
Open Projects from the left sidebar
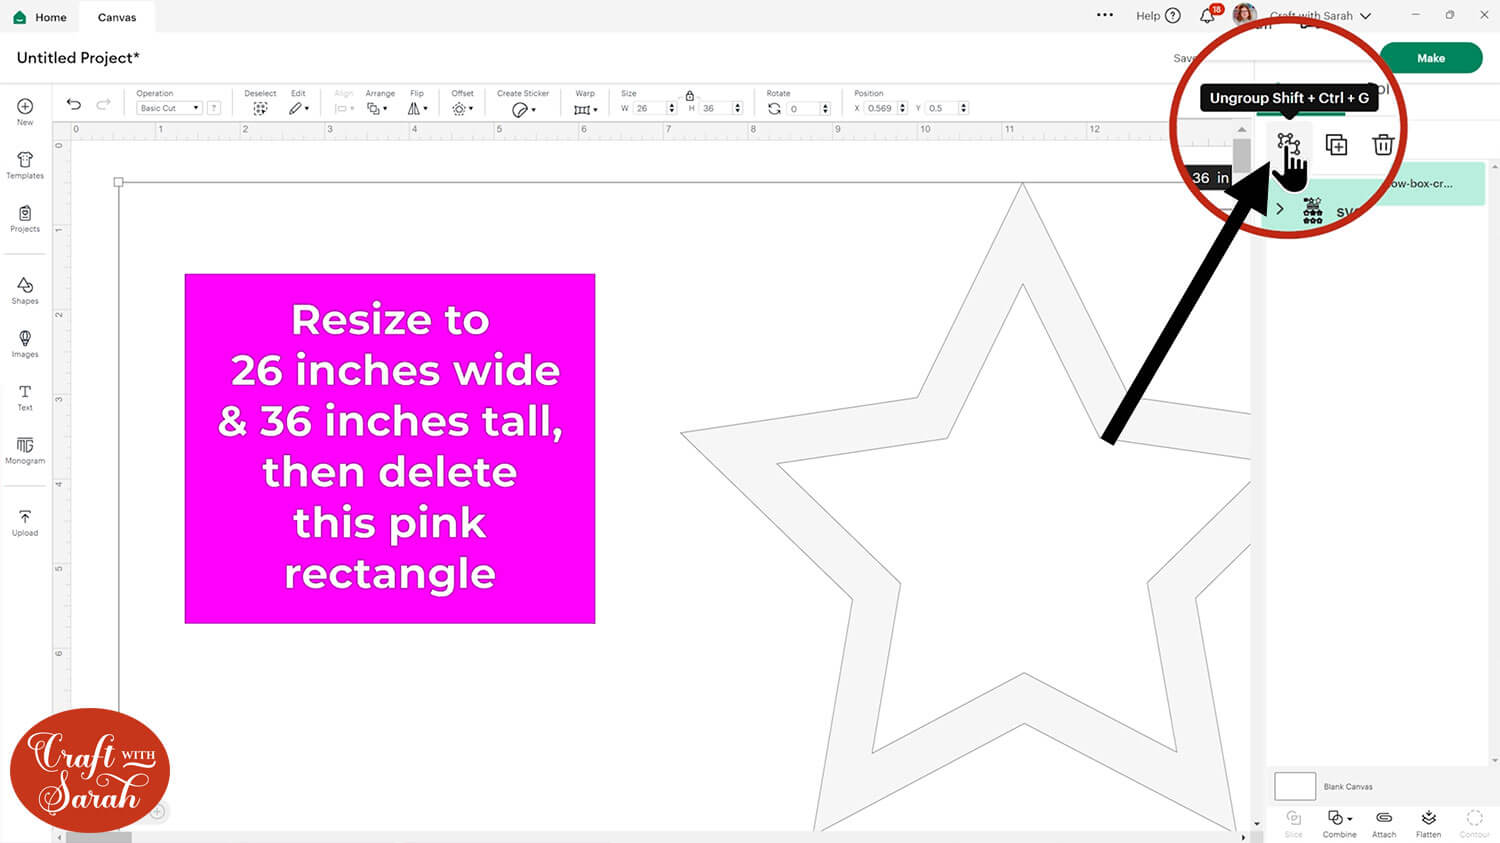tap(25, 219)
